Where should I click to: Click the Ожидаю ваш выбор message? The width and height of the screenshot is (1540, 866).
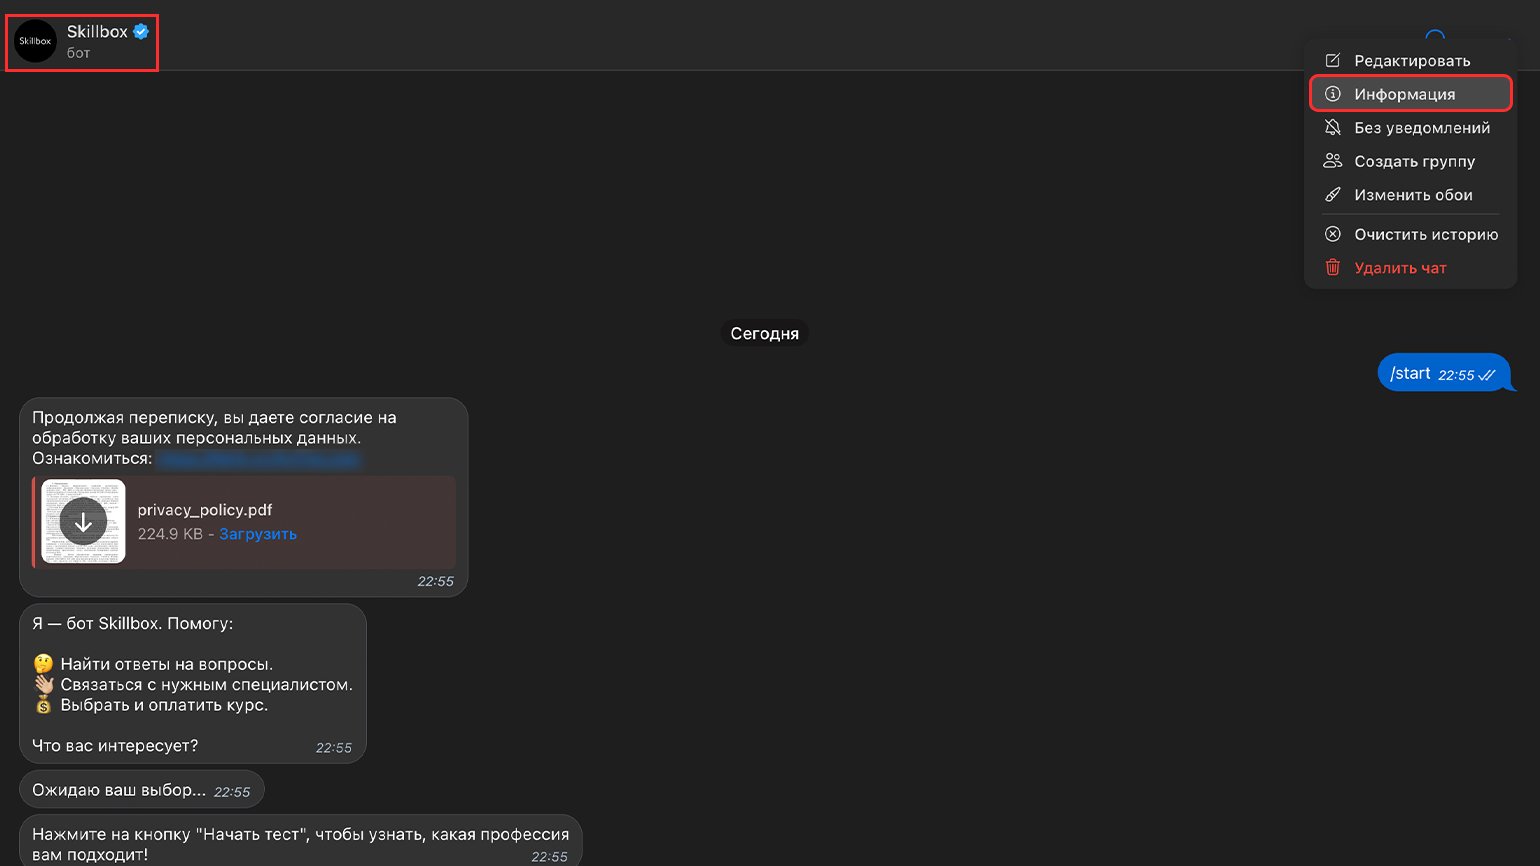point(142,790)
